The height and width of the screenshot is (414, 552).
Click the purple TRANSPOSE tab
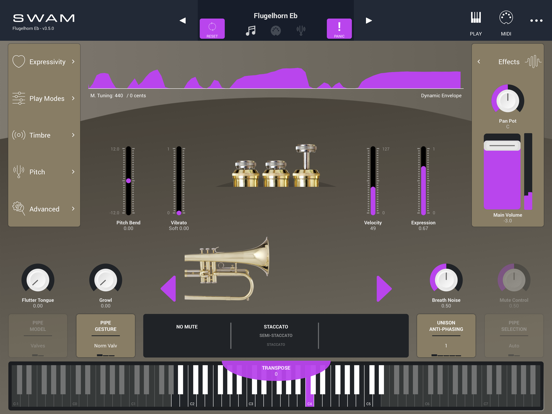pyautogui.click(x=276, y=370)
